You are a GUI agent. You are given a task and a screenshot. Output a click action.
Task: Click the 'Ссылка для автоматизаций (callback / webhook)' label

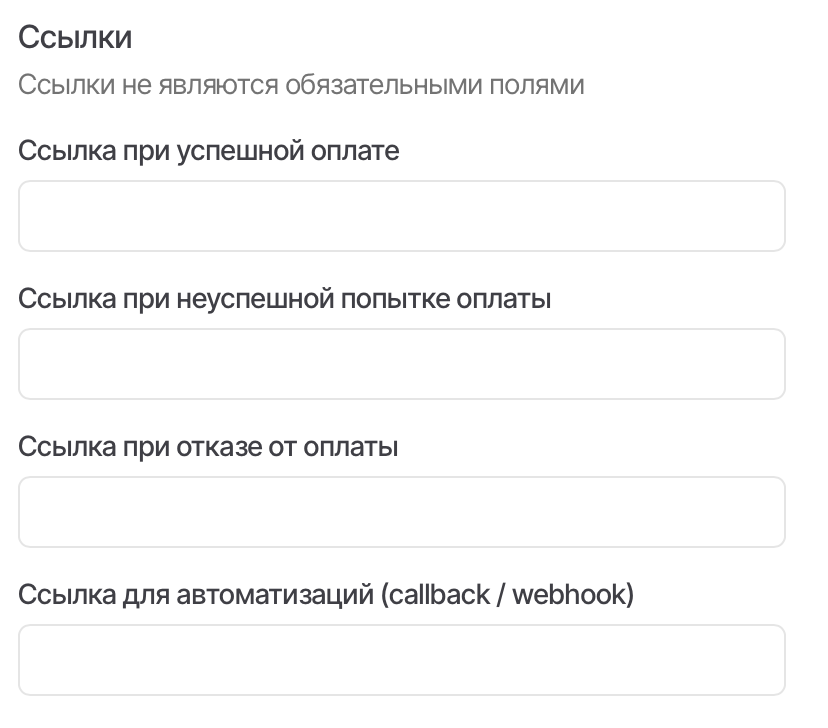pos(326,595)
